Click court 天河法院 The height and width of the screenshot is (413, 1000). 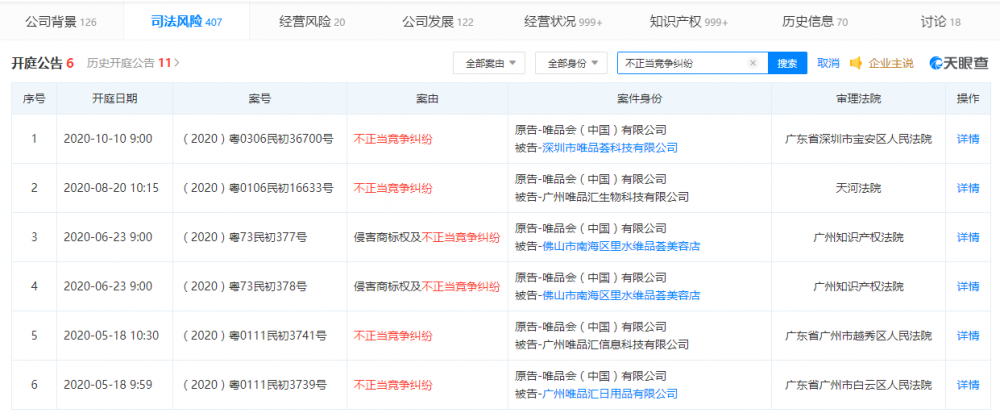point(858,188)
